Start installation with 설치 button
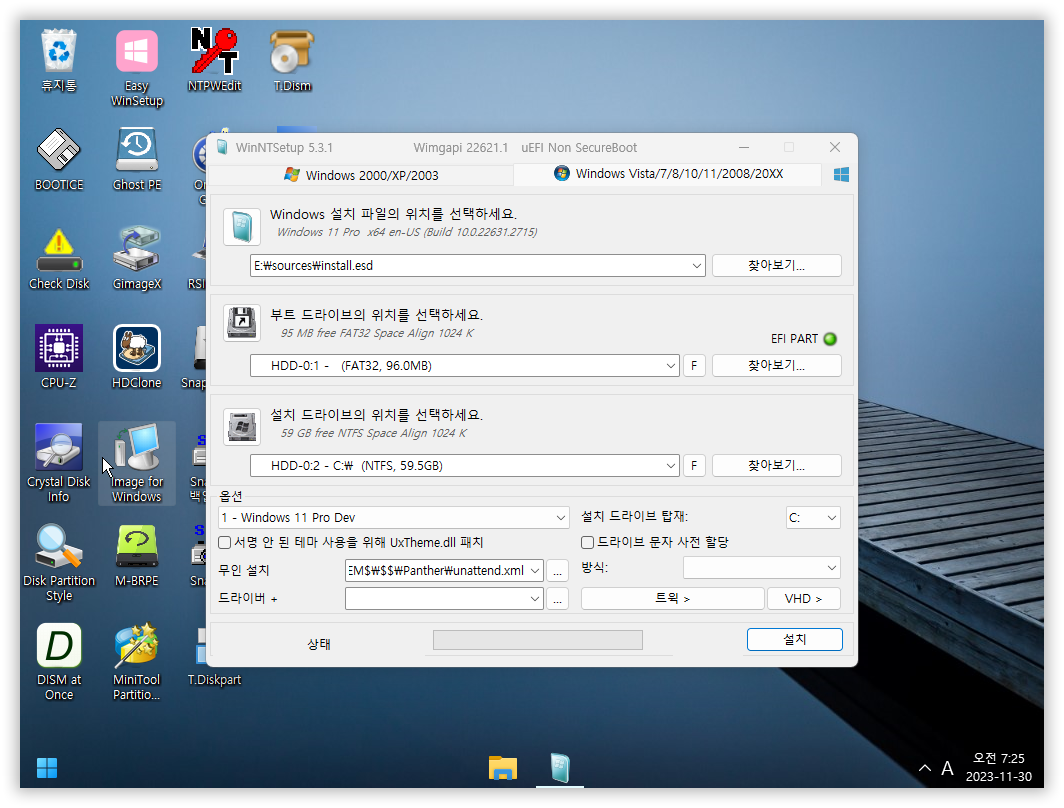This screenshot has height=808, width=1064. [795, 639]
